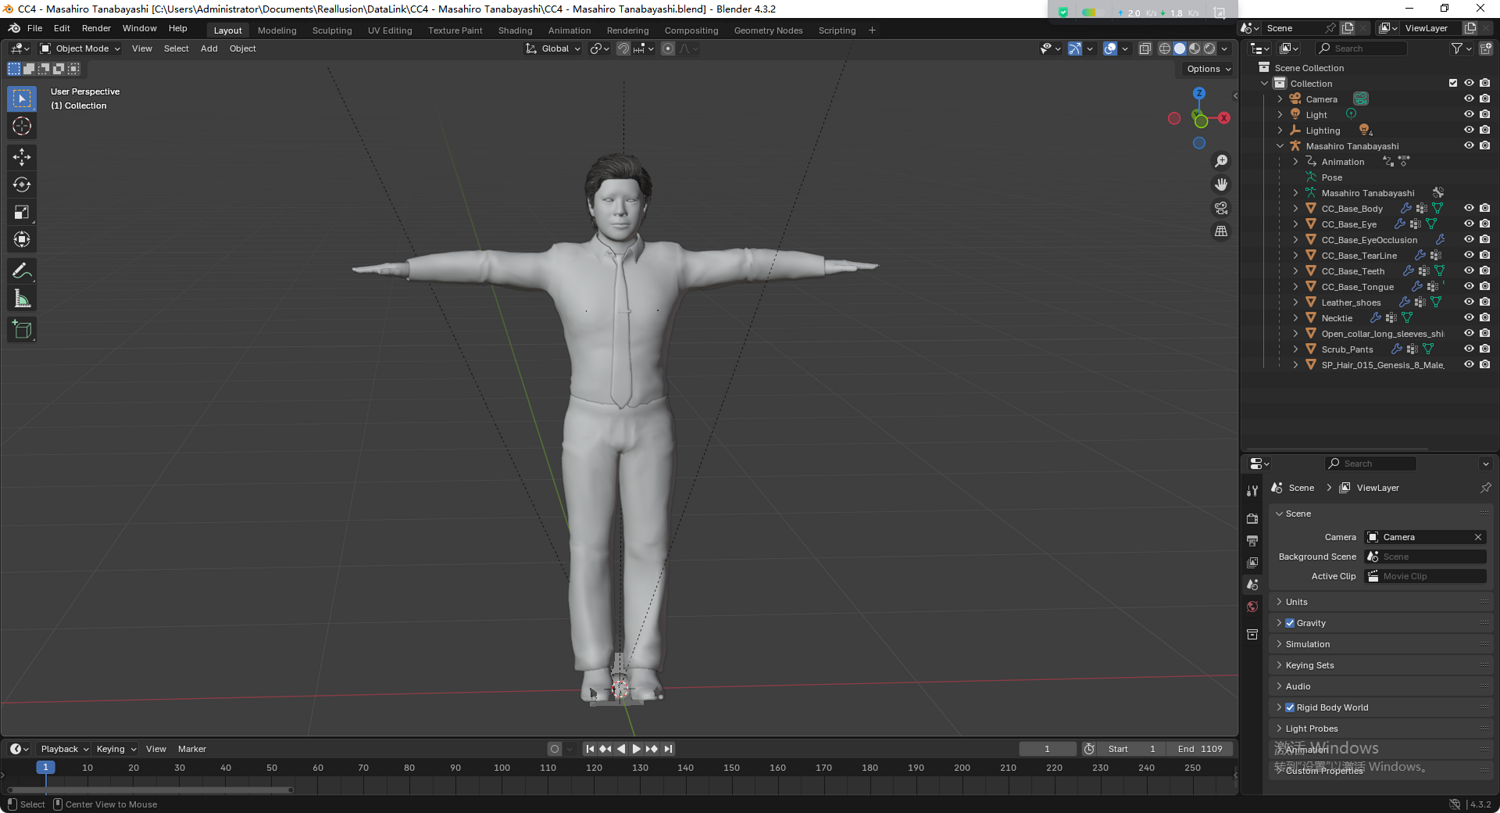The width and height of the screenshot is (1500, 813).
Task: Open the Render menu
Action: pyautogui.click(x=96, y=29)
